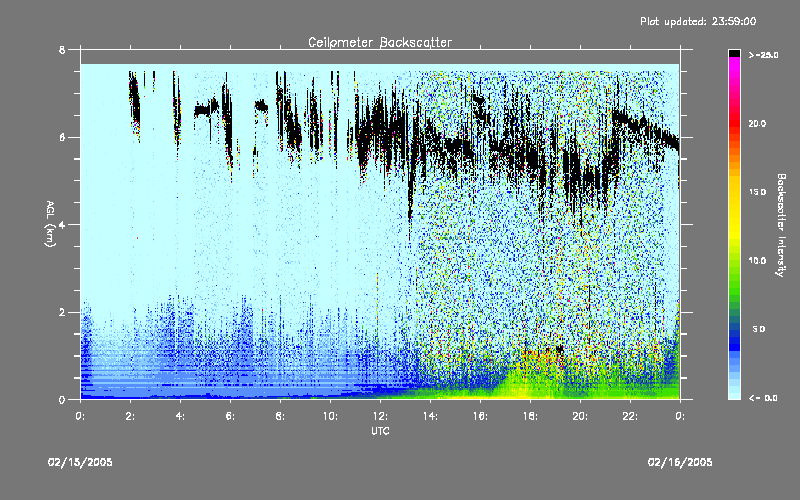Viewport: 800px width, 500px height.
Task: Click the y-axis tick label "8"
Action: (x=62, y=50)
